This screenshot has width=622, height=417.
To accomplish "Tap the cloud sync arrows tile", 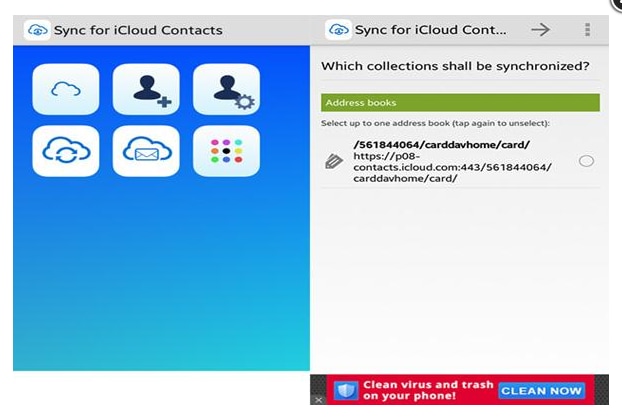I will 66,151.
